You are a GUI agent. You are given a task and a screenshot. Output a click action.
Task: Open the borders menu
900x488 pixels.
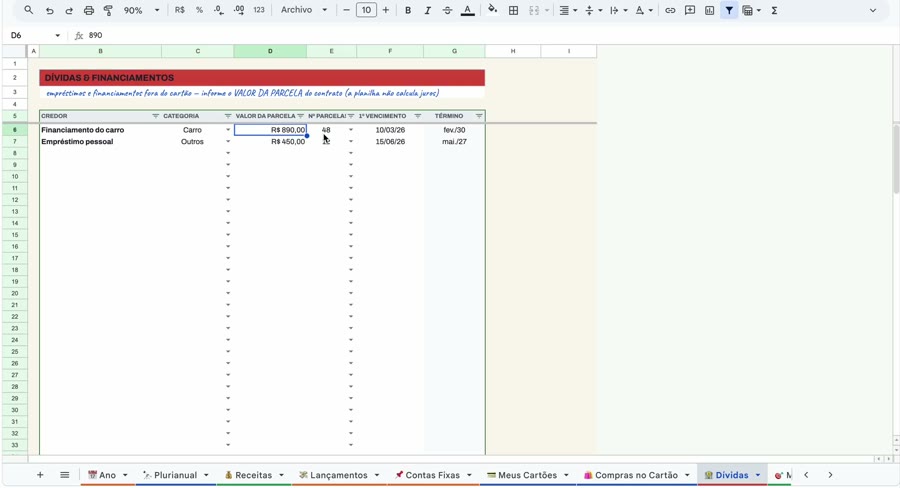(x=514, y=10)
